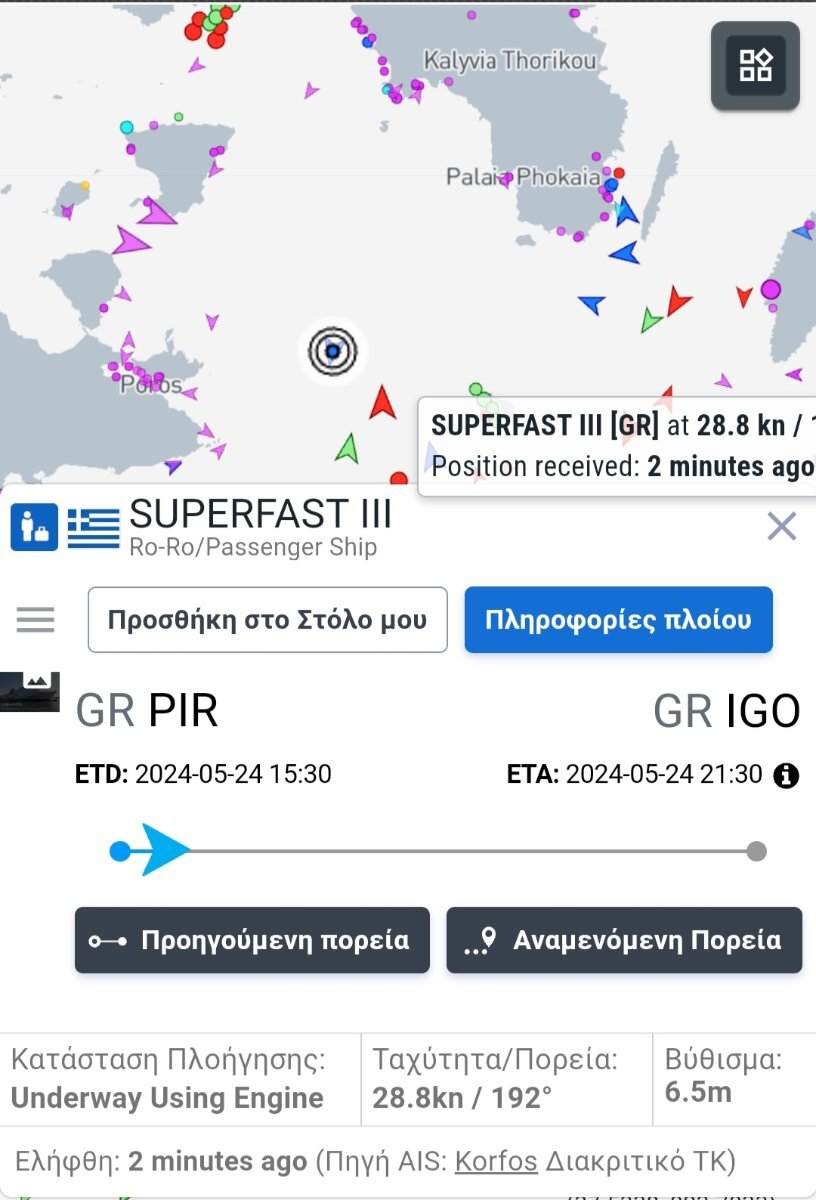Image resolution: width=816 pixels, height=1200 pixels.
Task: Open the map layers widget button
Action: [x=755, y=65]
